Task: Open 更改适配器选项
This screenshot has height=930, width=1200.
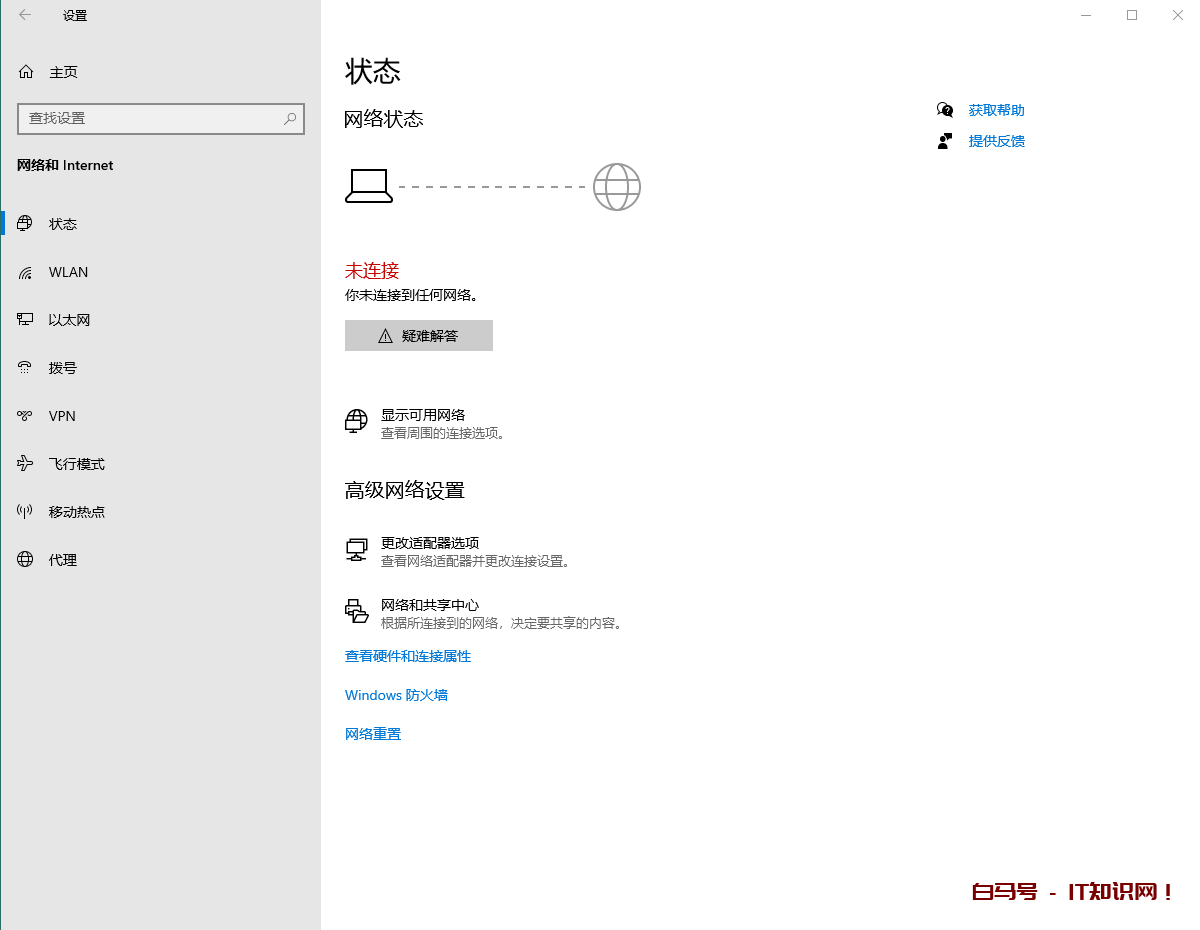Action: pos(429,543)
